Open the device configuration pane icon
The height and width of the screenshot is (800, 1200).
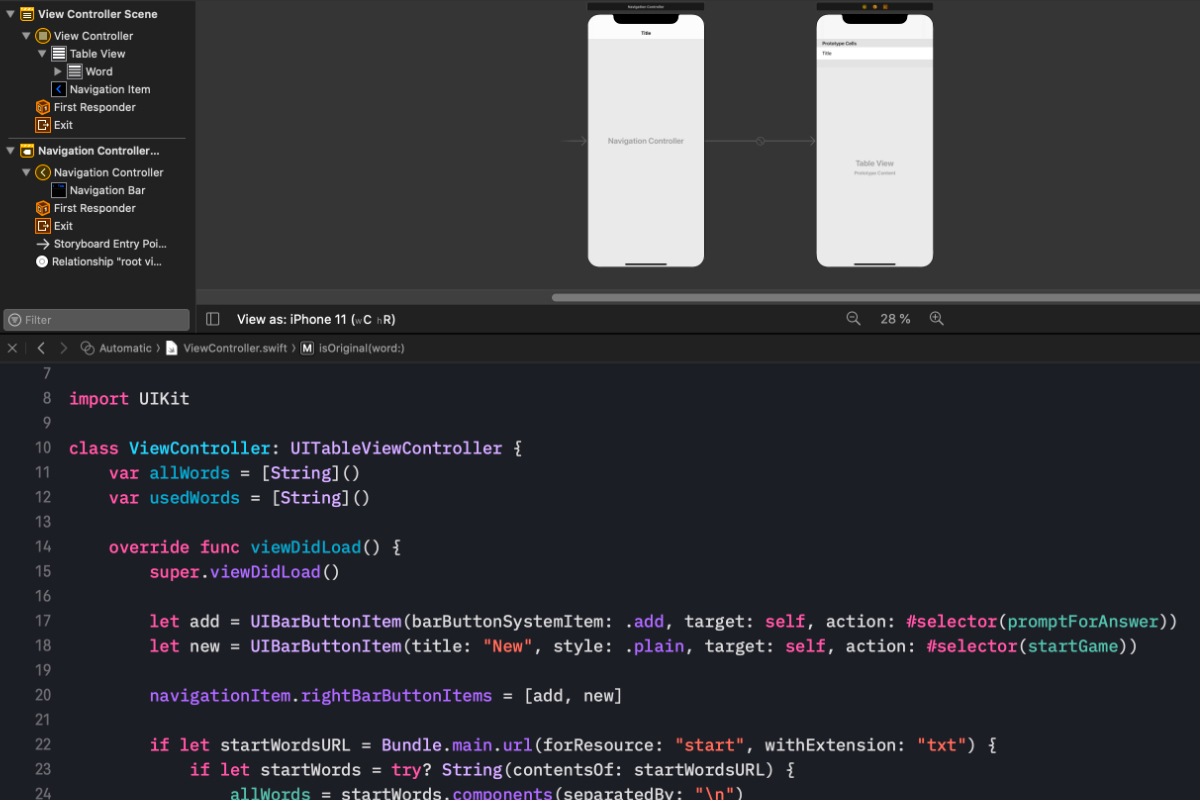click(212, 318)
